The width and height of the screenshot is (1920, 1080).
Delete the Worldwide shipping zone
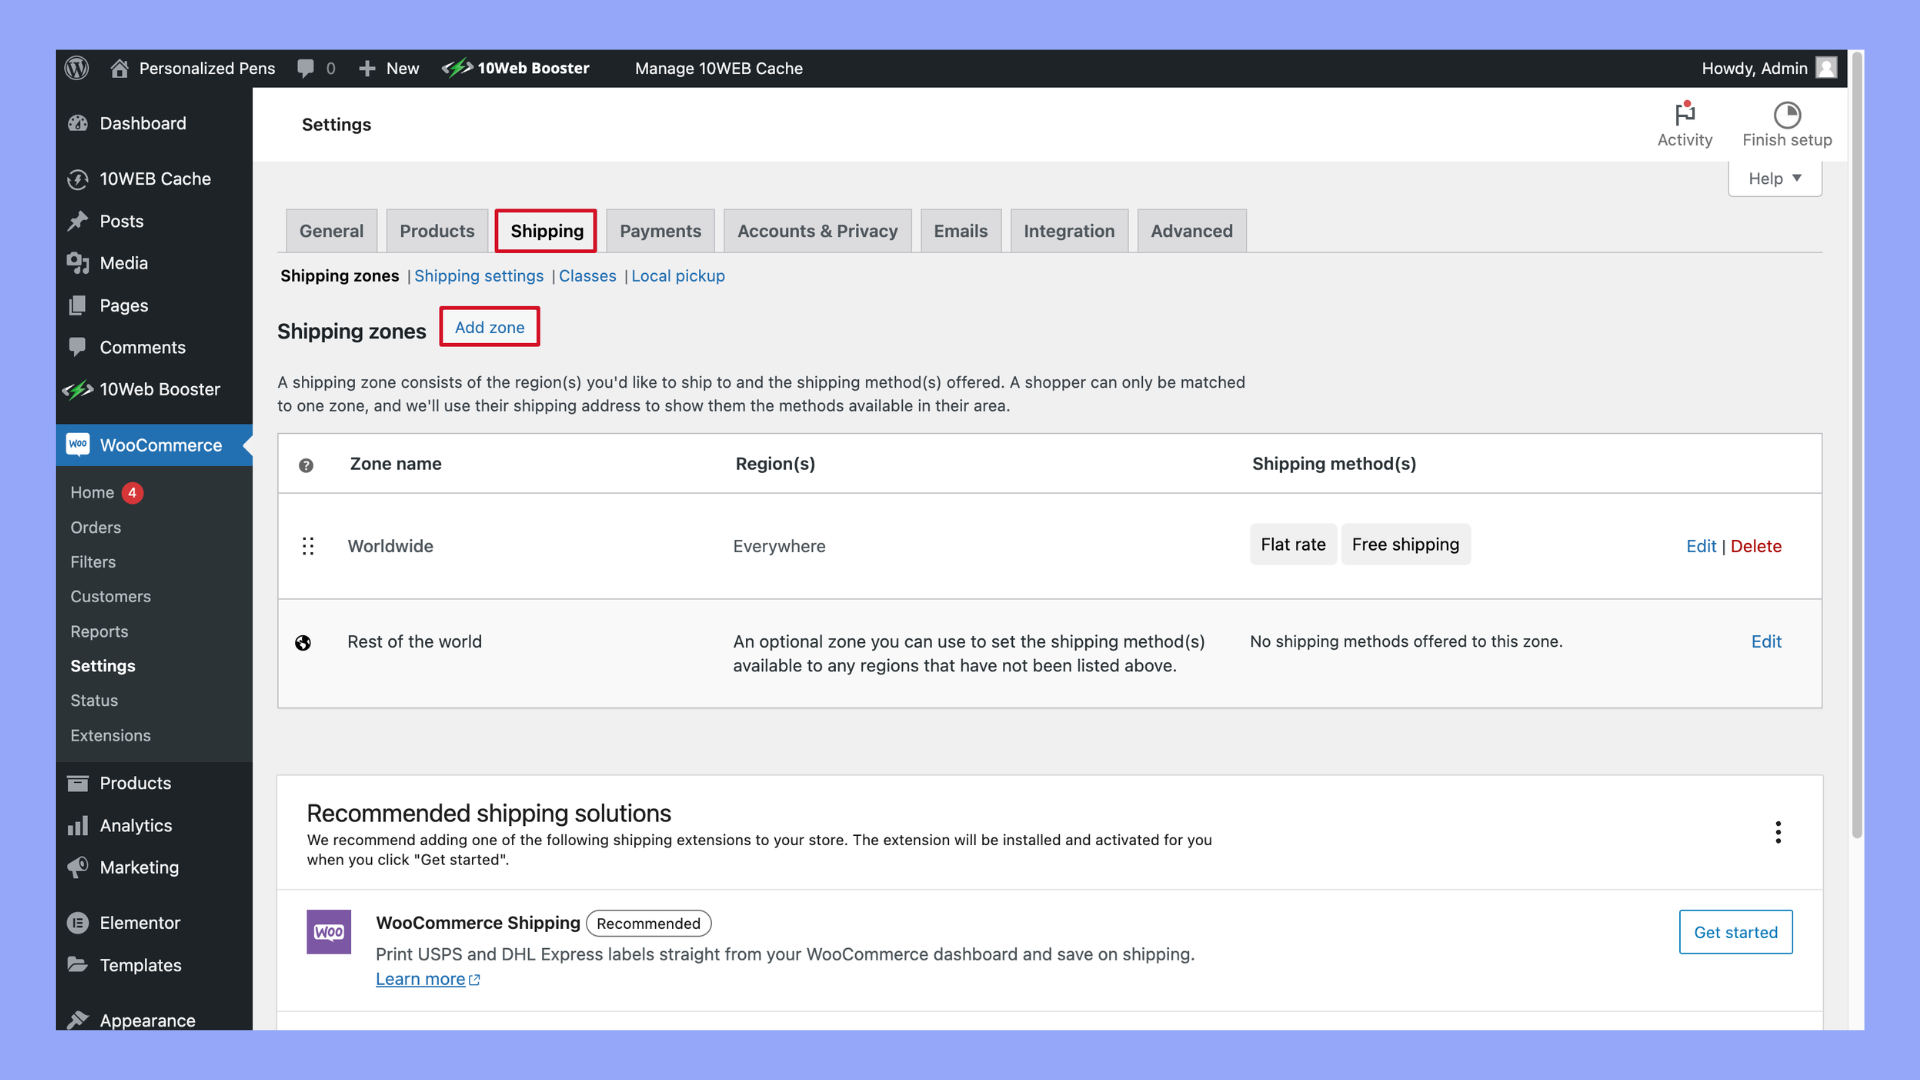pyautogui.click(x=1756, y=546)
